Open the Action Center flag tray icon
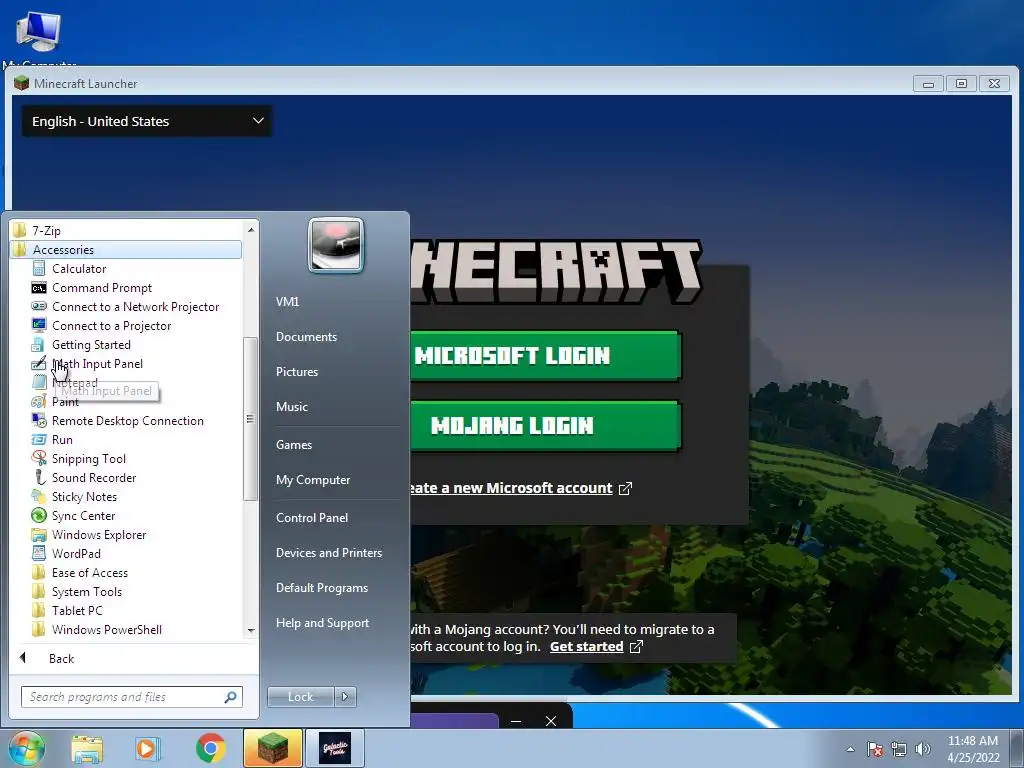The width and height of the screenshot is (1024, 768). point(875,749)
